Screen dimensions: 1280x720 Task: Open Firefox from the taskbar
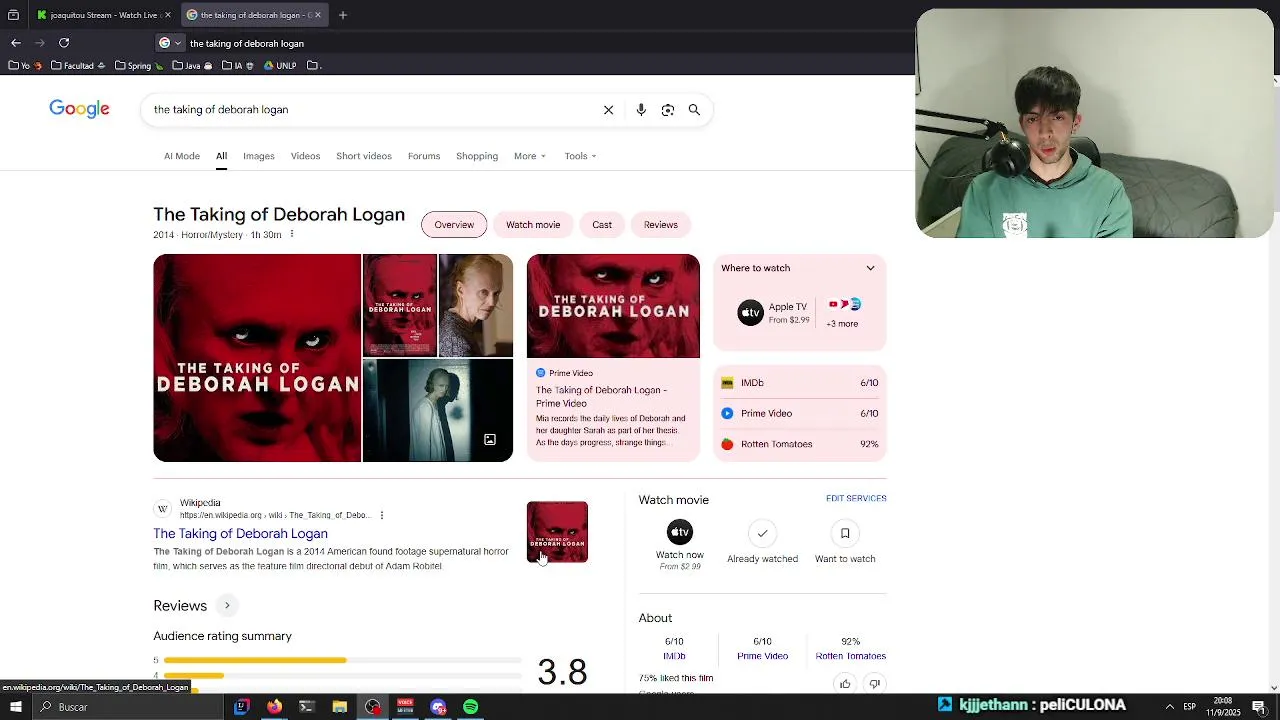click(x=274, y=707)
